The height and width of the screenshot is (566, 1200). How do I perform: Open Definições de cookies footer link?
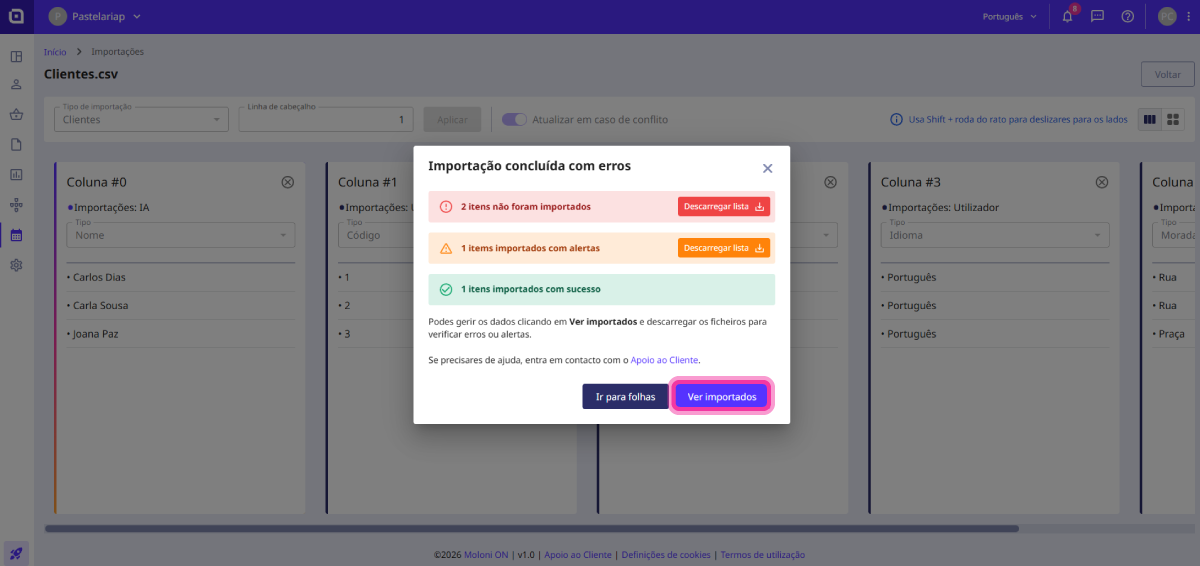click(x=666, y=555)
